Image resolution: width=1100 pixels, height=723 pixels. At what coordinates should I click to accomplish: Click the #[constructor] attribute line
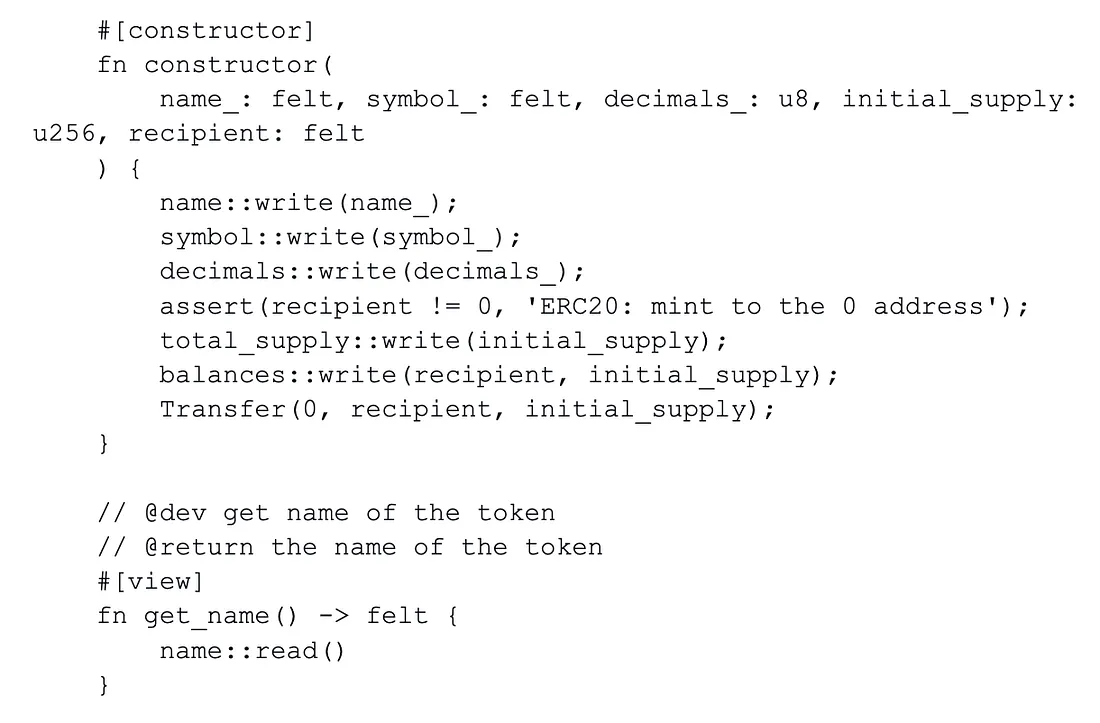[x=205, y=31]
